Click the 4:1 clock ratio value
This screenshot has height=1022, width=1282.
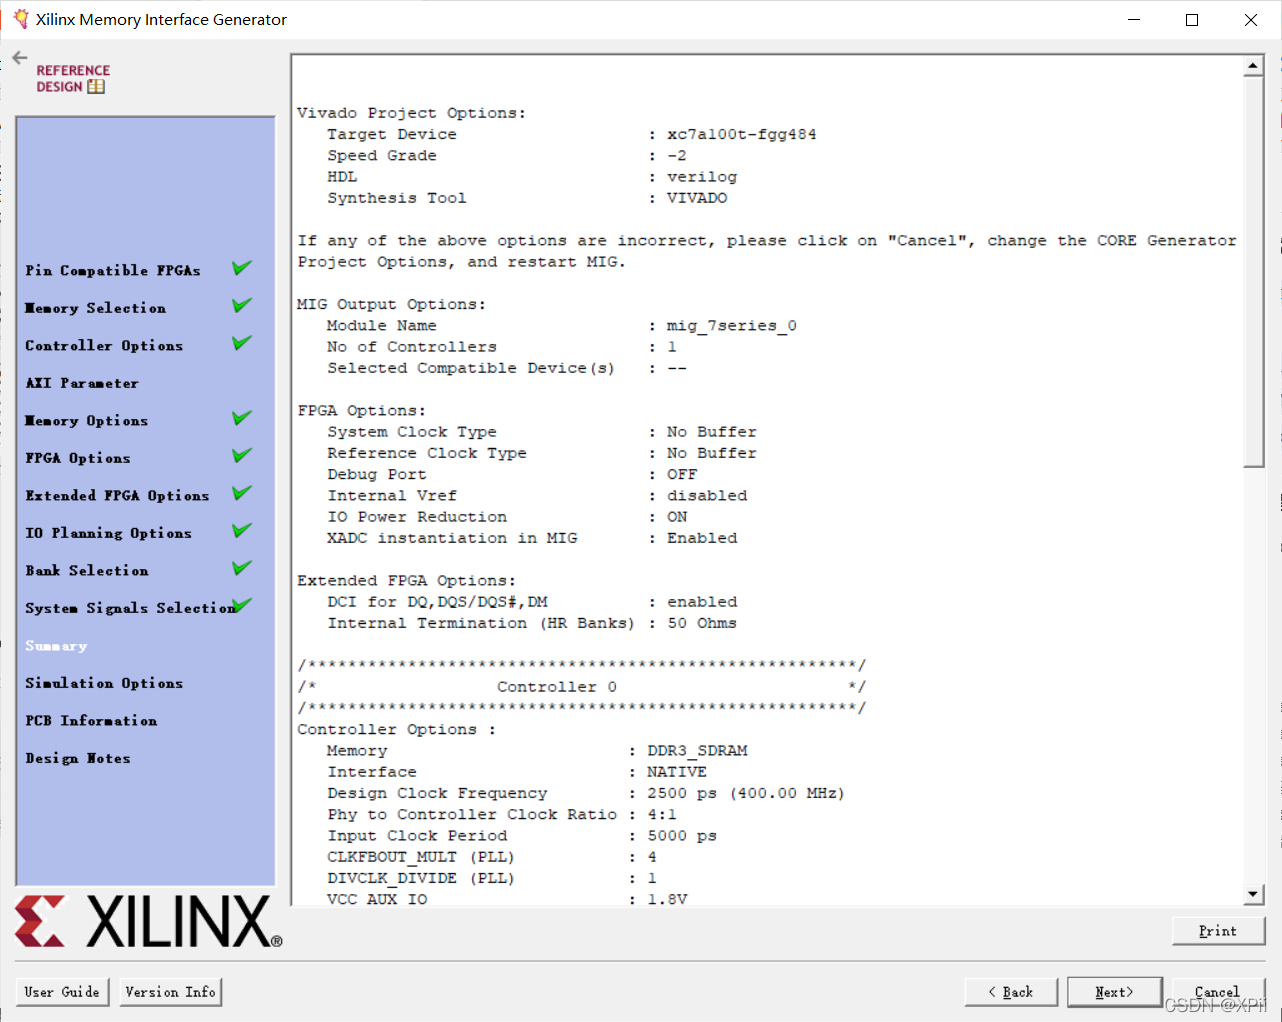tap(662, 815)
